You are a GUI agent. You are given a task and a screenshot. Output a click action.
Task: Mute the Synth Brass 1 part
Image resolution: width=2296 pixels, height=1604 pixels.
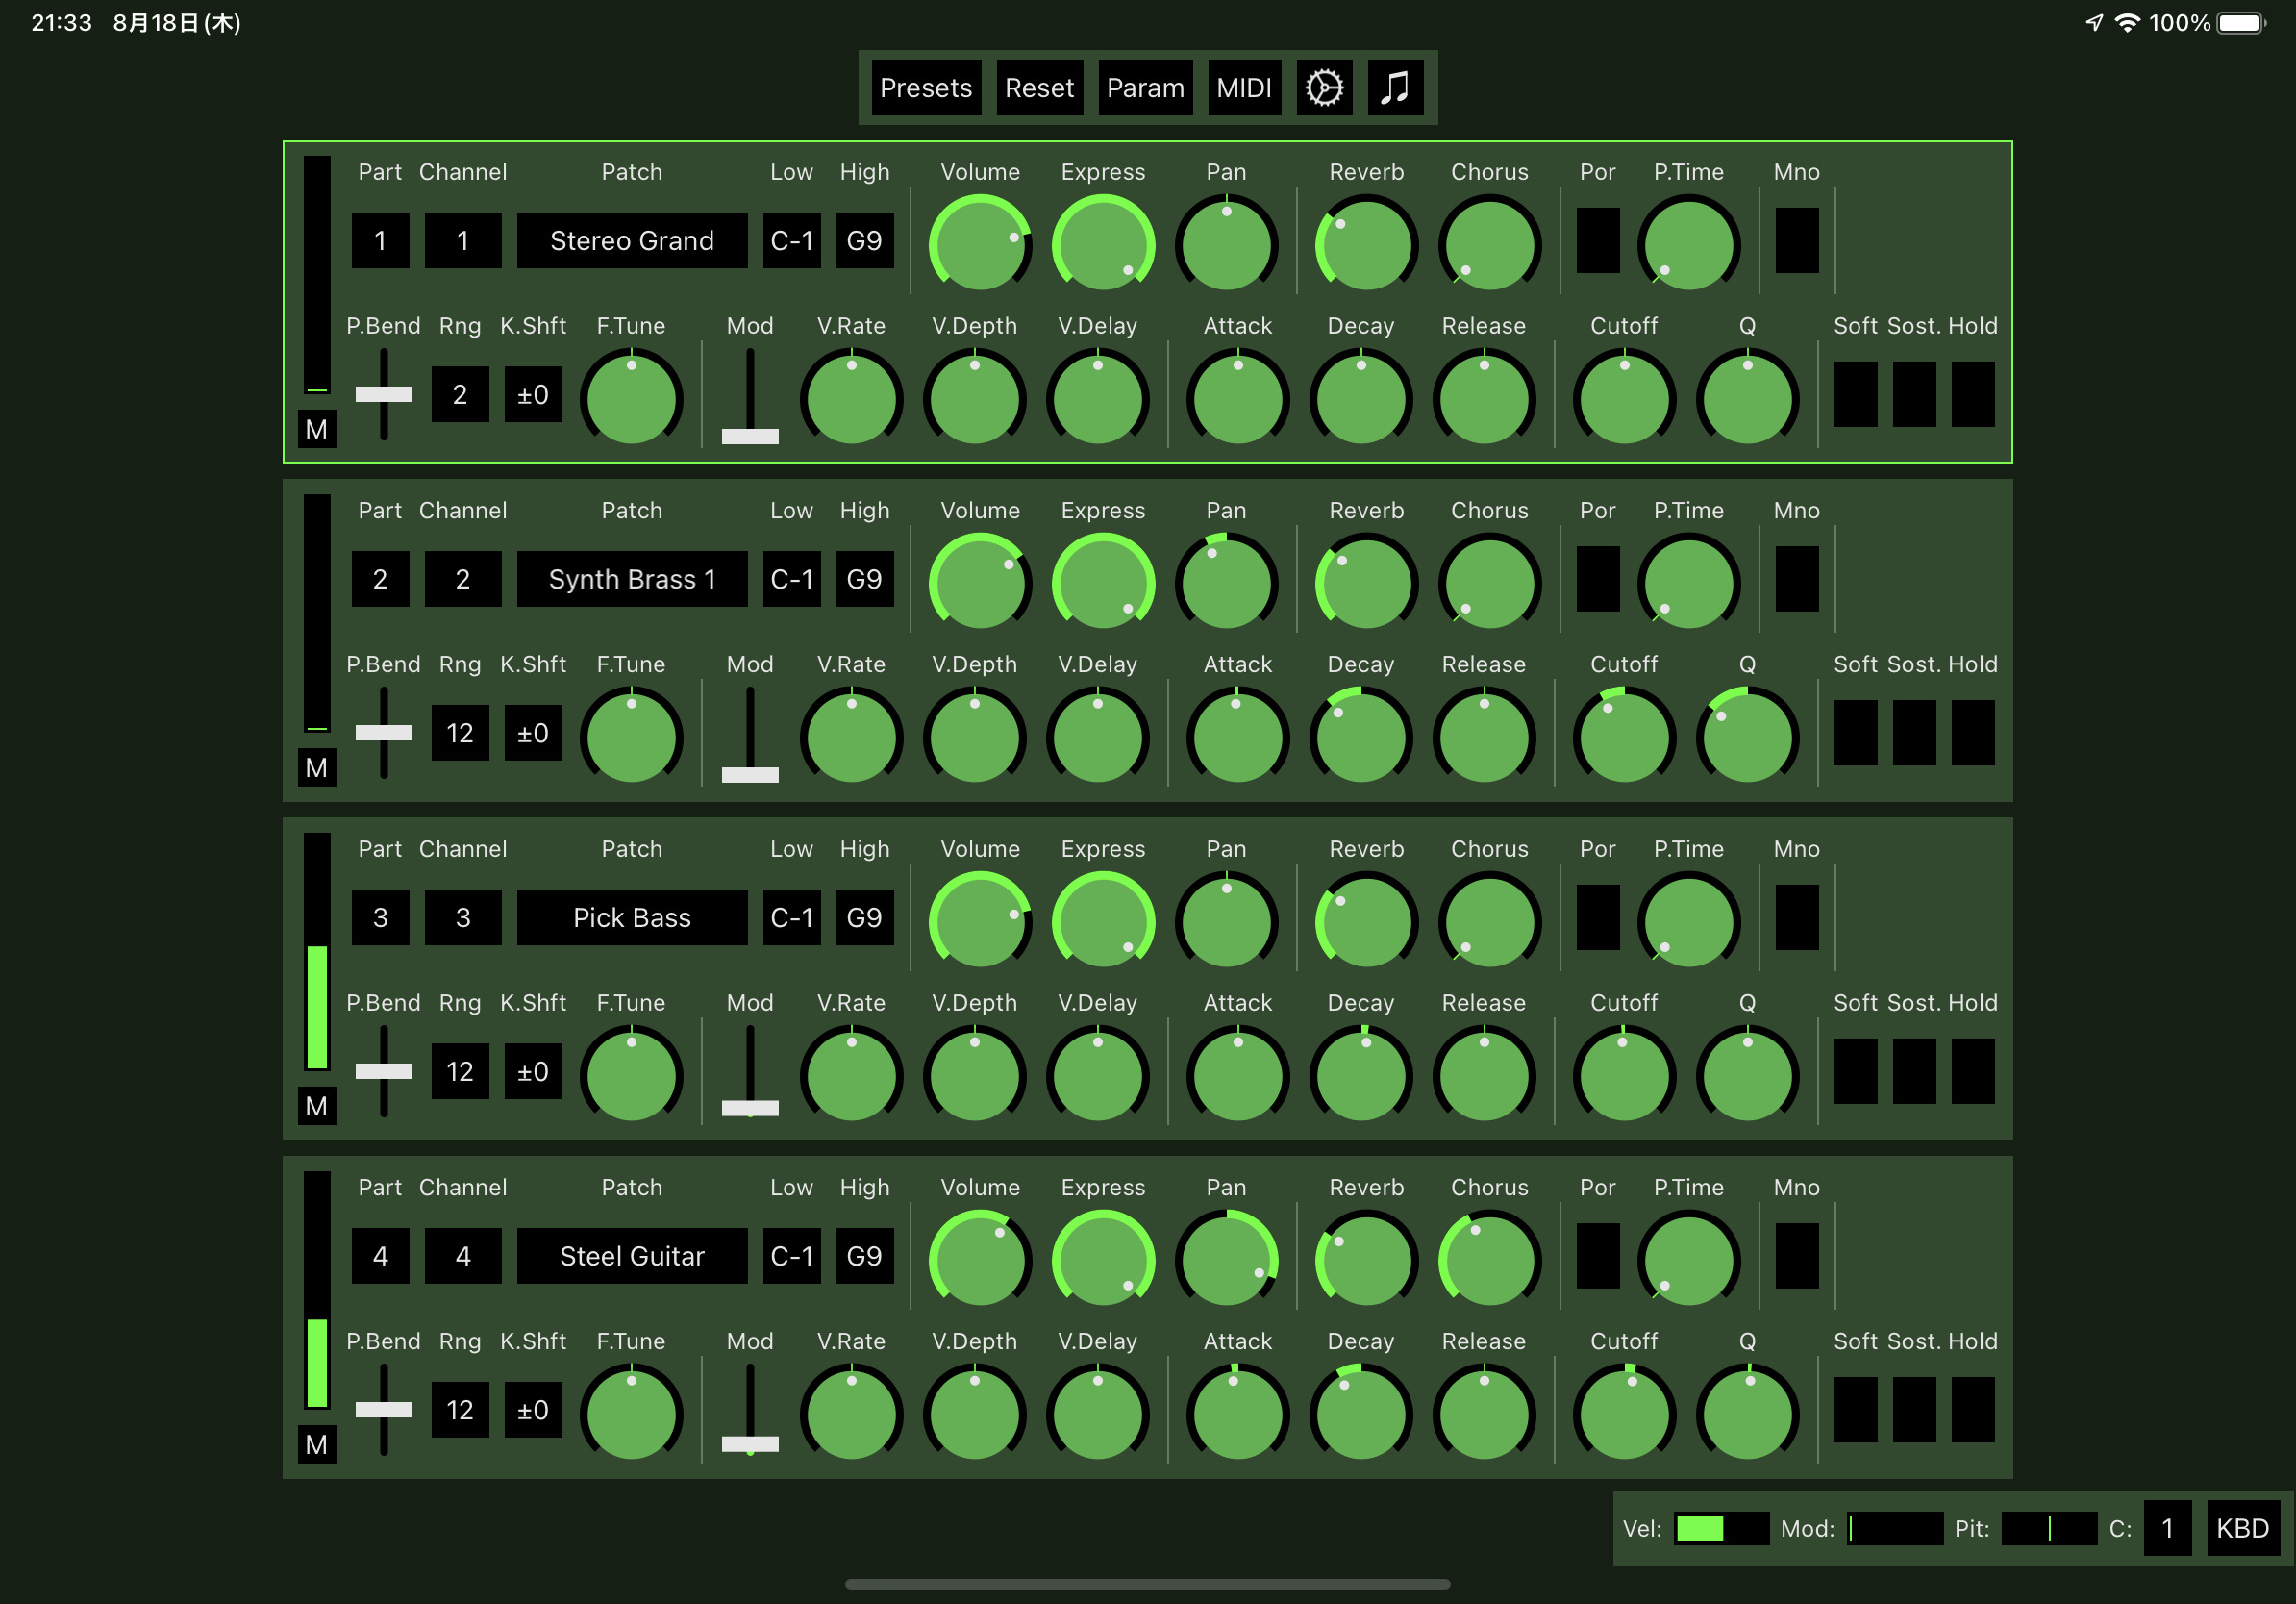click(317, 768)
